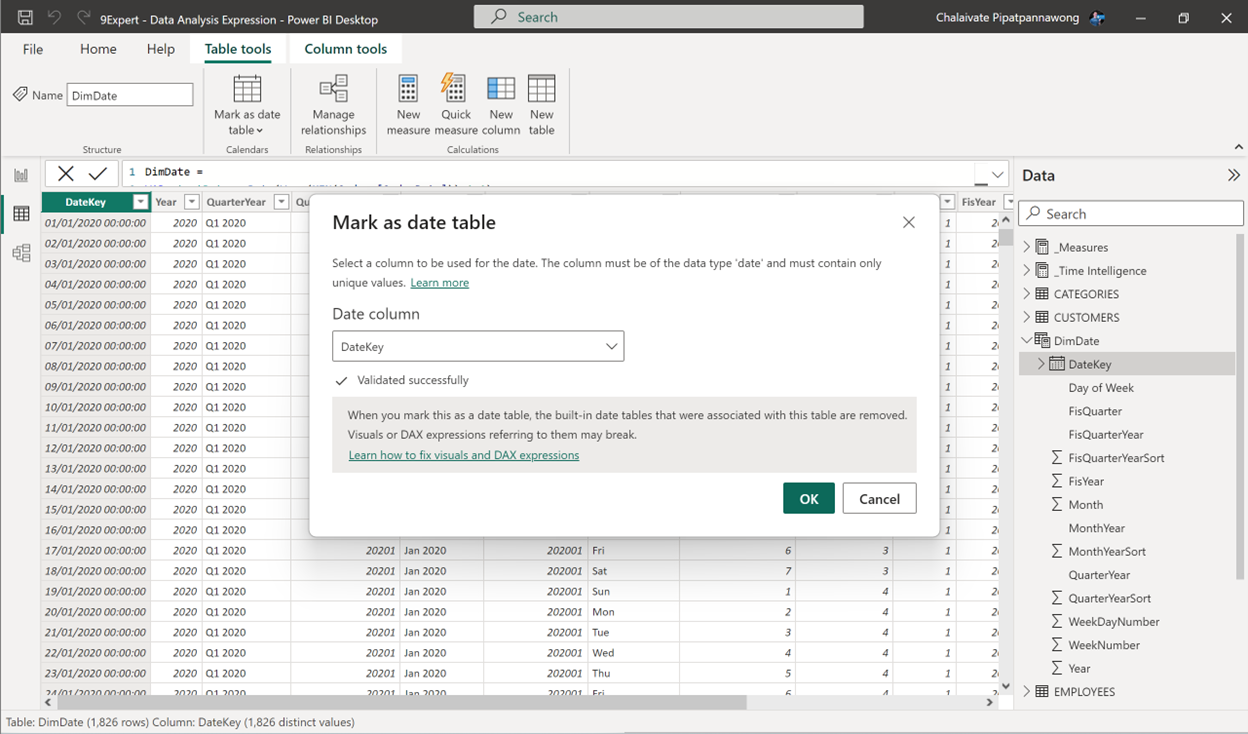Collapse the Data pane
The image size is (1248, 734).
tap(1233, 175)
